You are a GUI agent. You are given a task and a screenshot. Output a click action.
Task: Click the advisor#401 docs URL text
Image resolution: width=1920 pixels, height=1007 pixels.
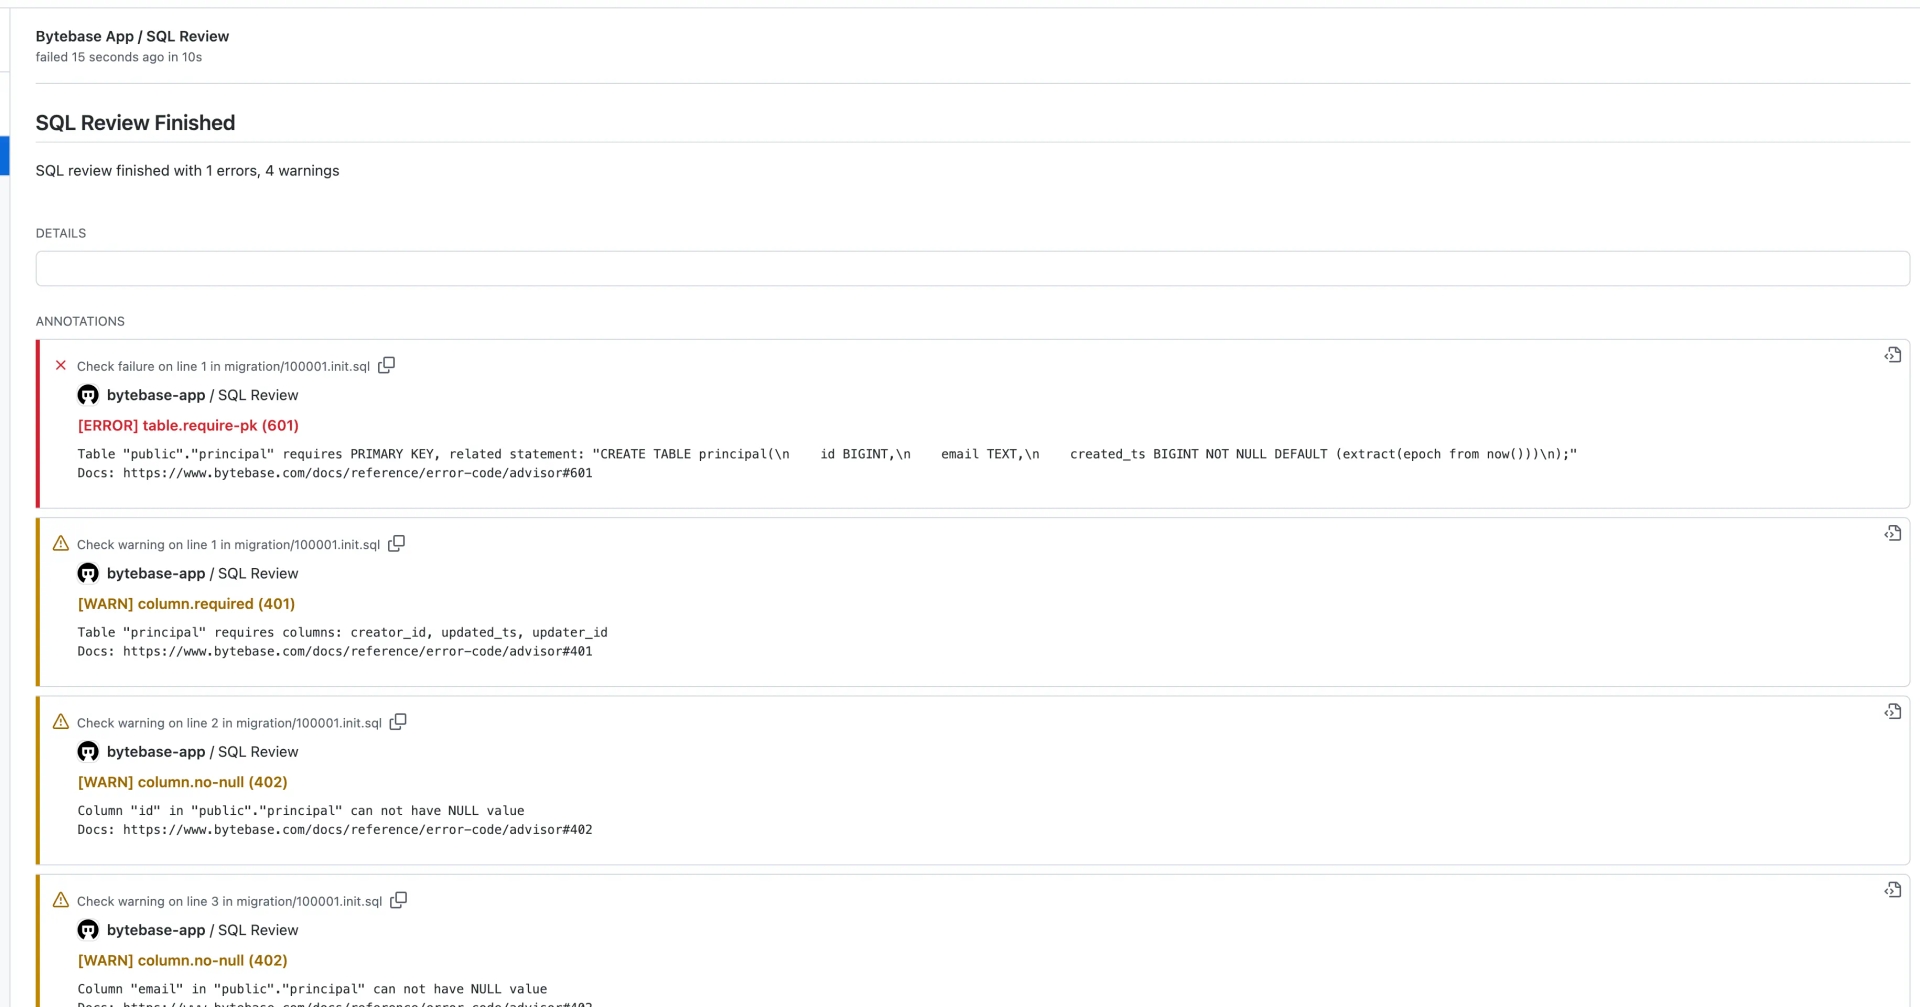click(358, 651)
